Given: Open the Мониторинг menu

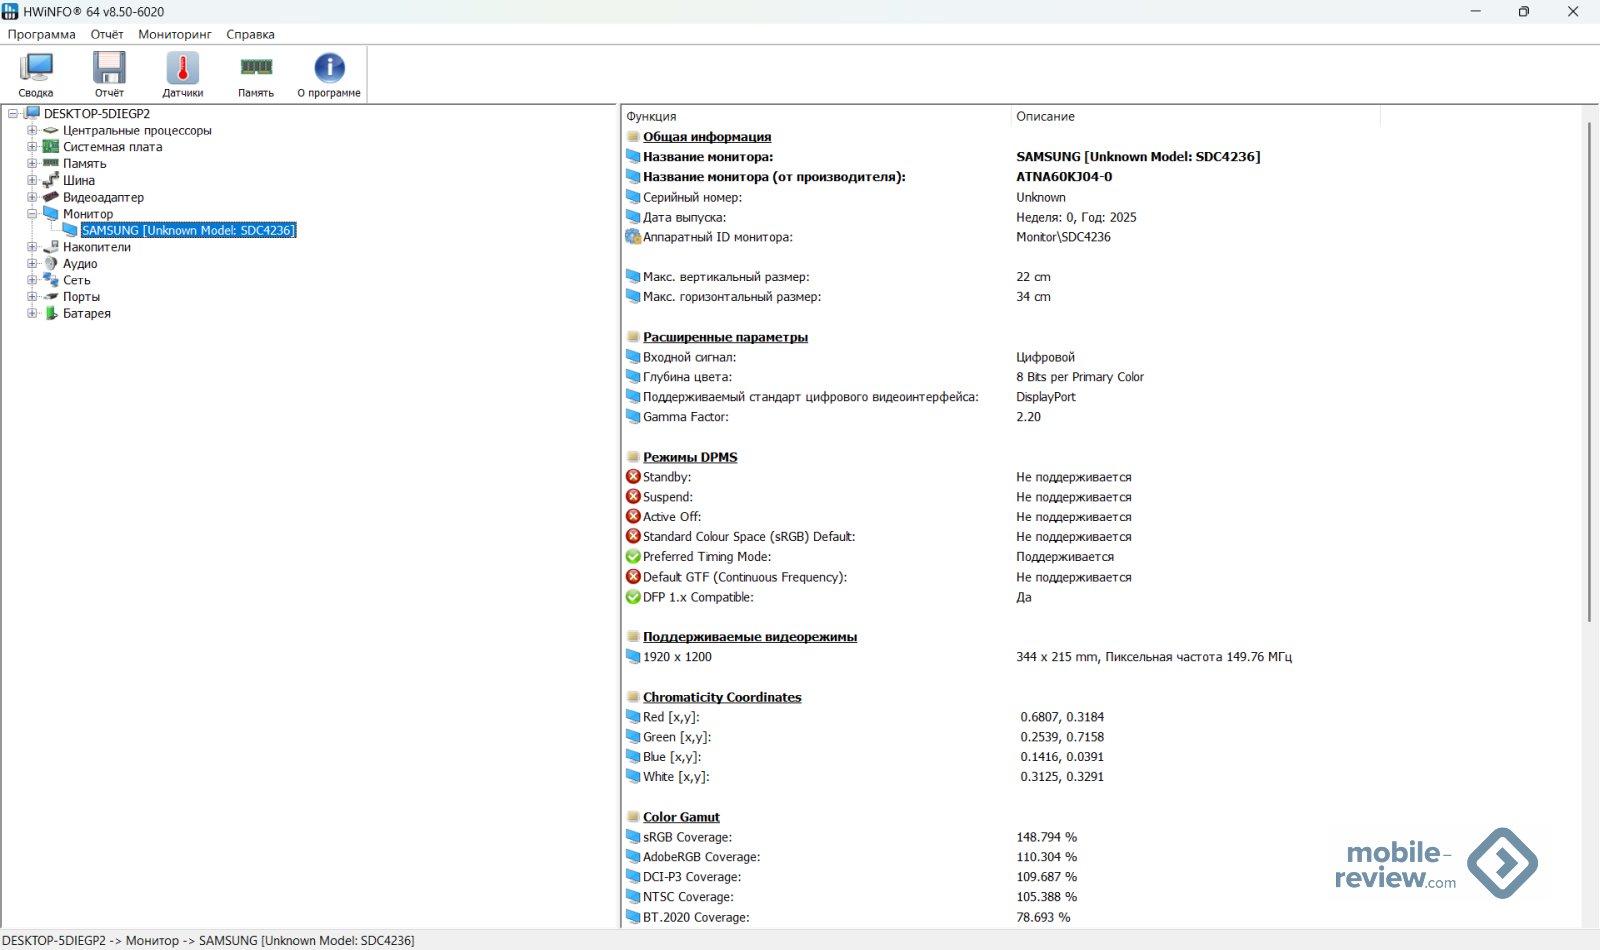Looking at the screenshot, I should [x=175, y=34].
